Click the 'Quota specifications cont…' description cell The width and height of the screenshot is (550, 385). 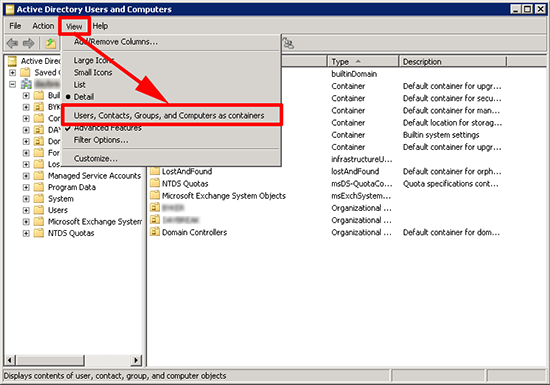tap(450, 184)
